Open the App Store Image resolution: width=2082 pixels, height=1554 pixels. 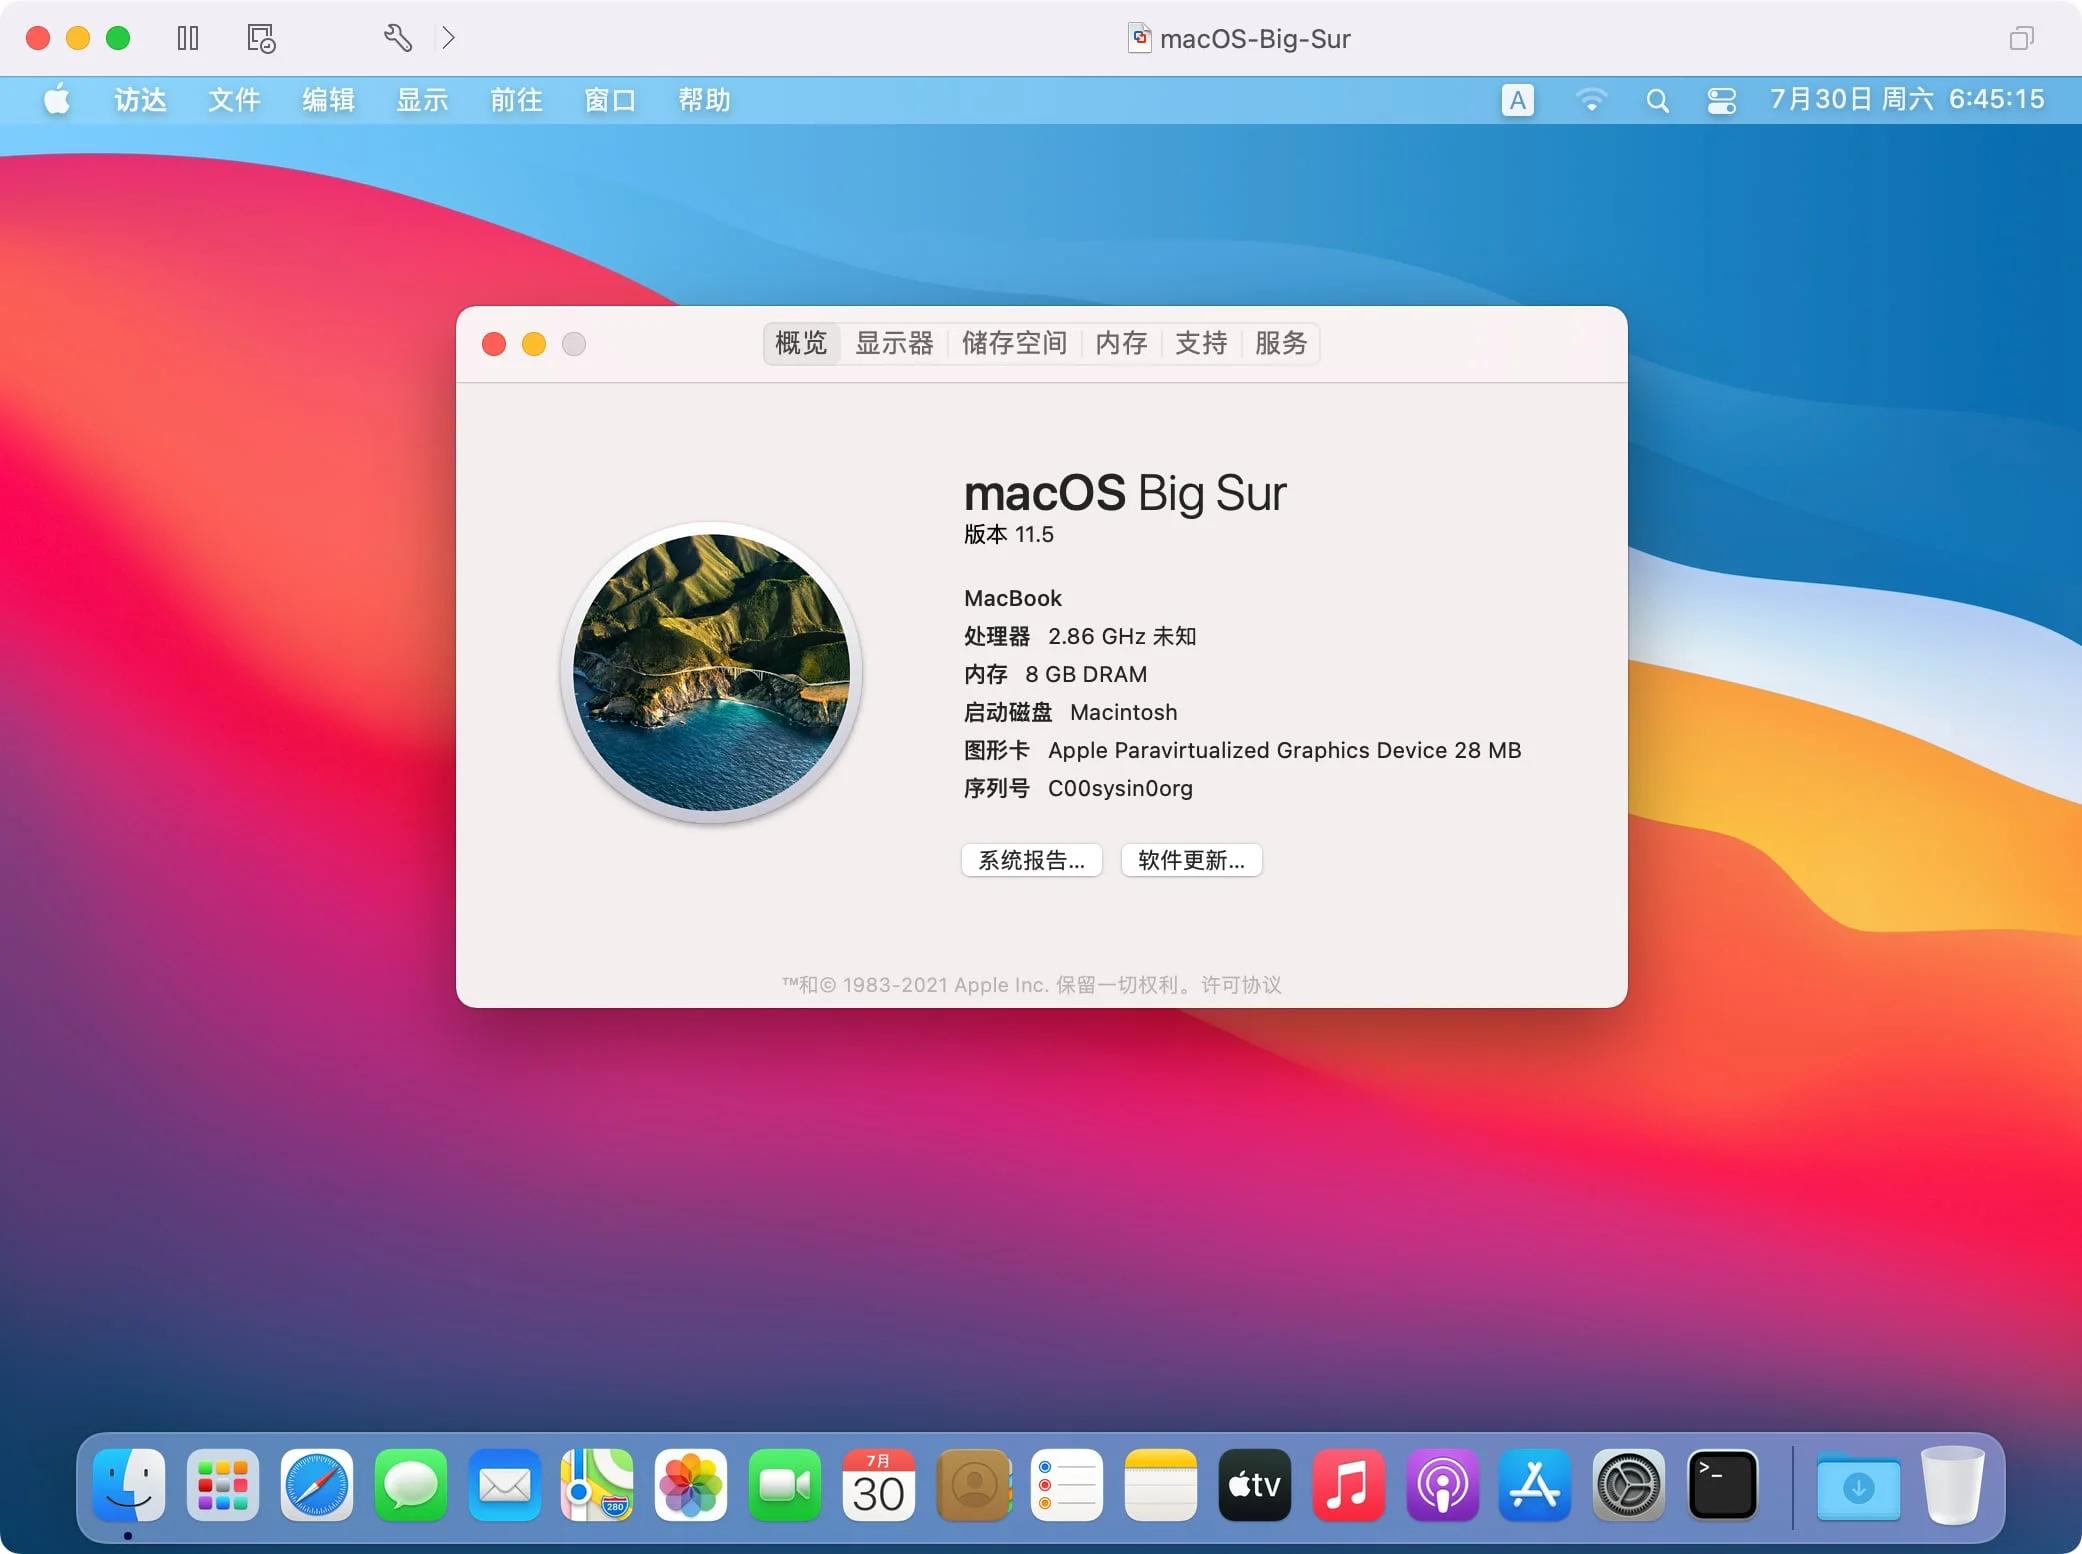tap(1535, 1486)
